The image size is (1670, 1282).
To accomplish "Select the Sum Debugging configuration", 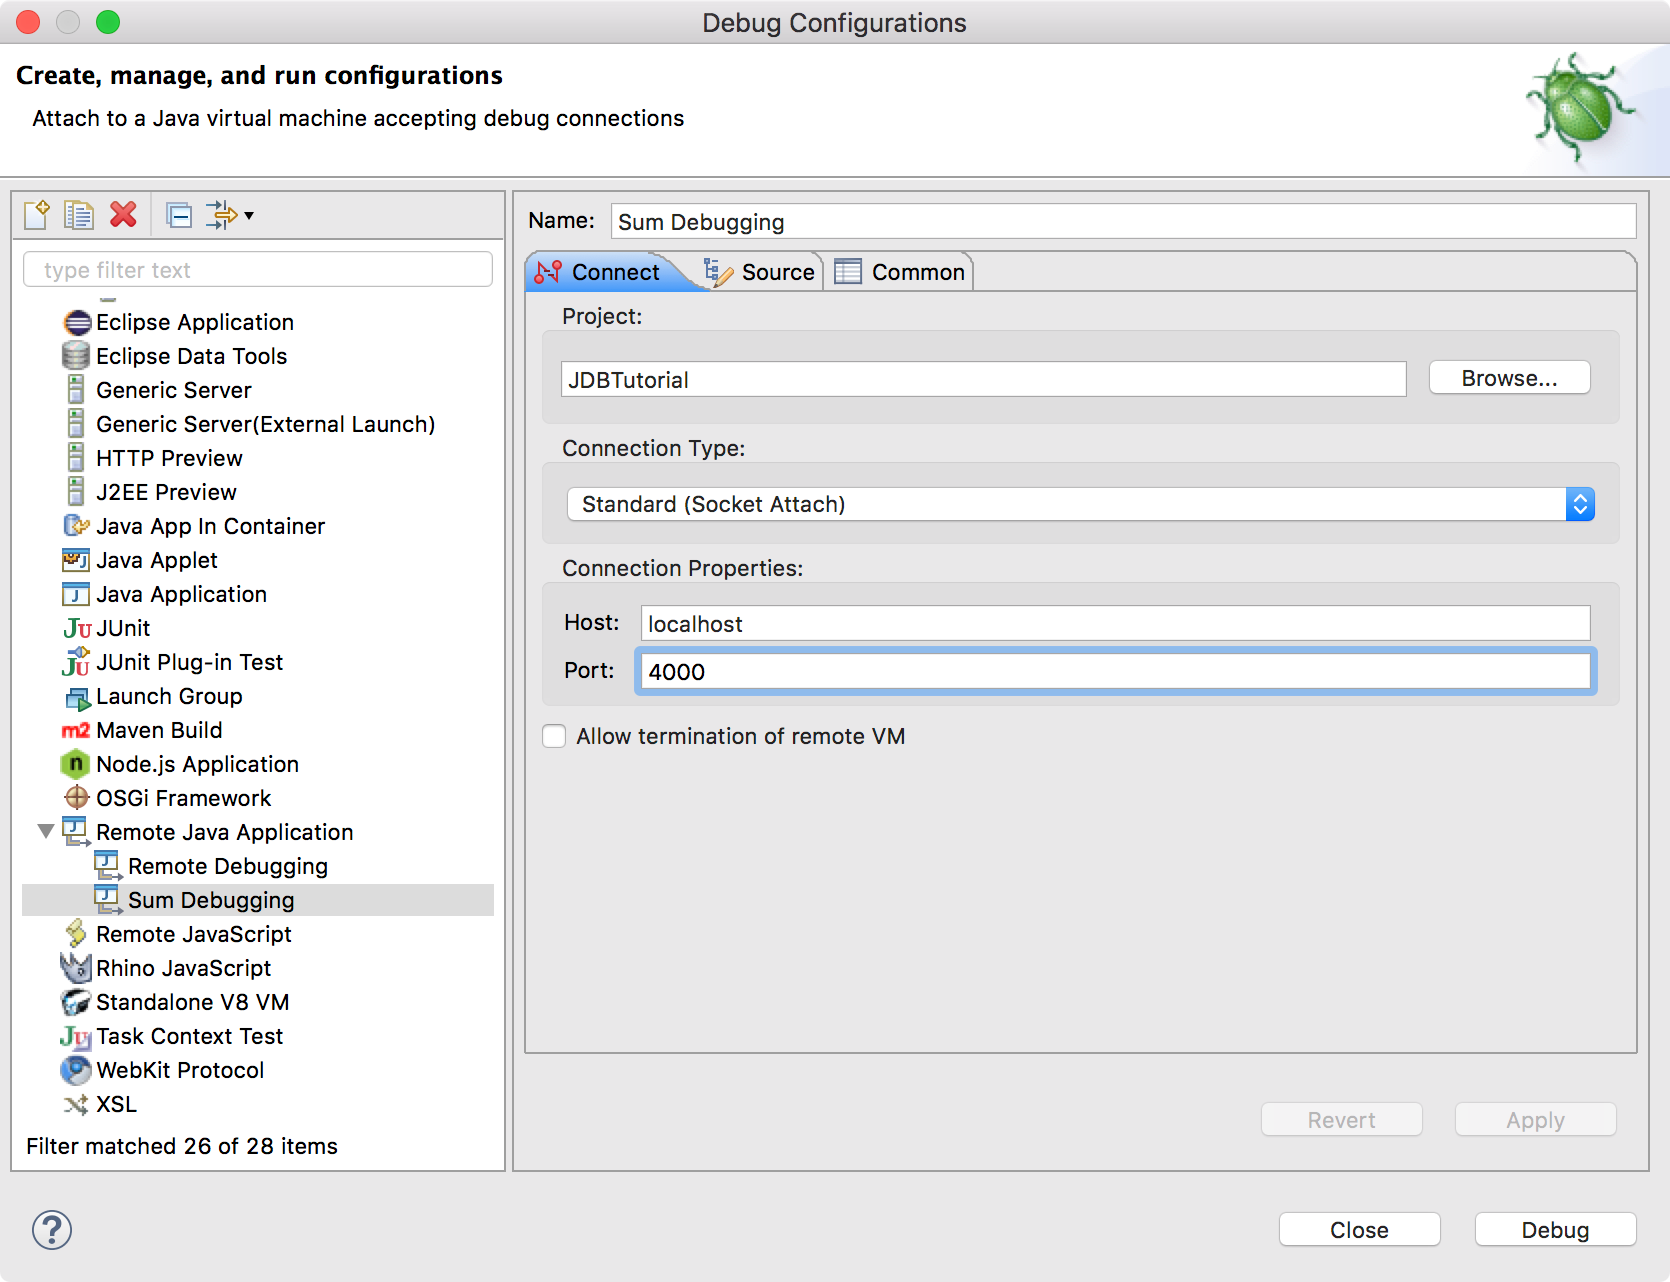I will tap(258, 900).
